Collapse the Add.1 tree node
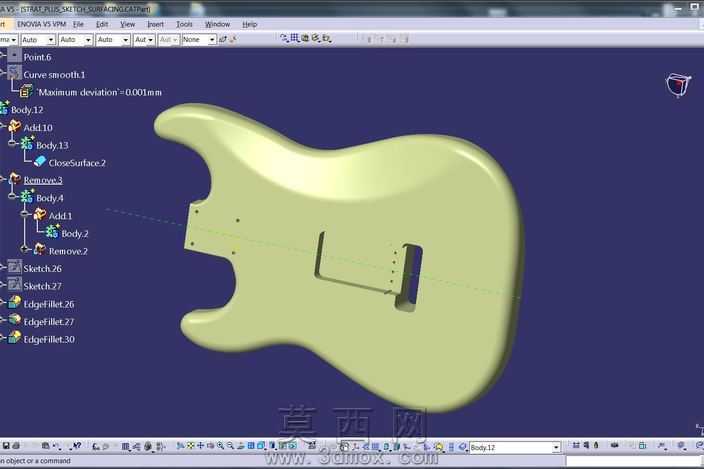This screenshot has height=469, width=704. pyautogui.click(x=25, y=214)
